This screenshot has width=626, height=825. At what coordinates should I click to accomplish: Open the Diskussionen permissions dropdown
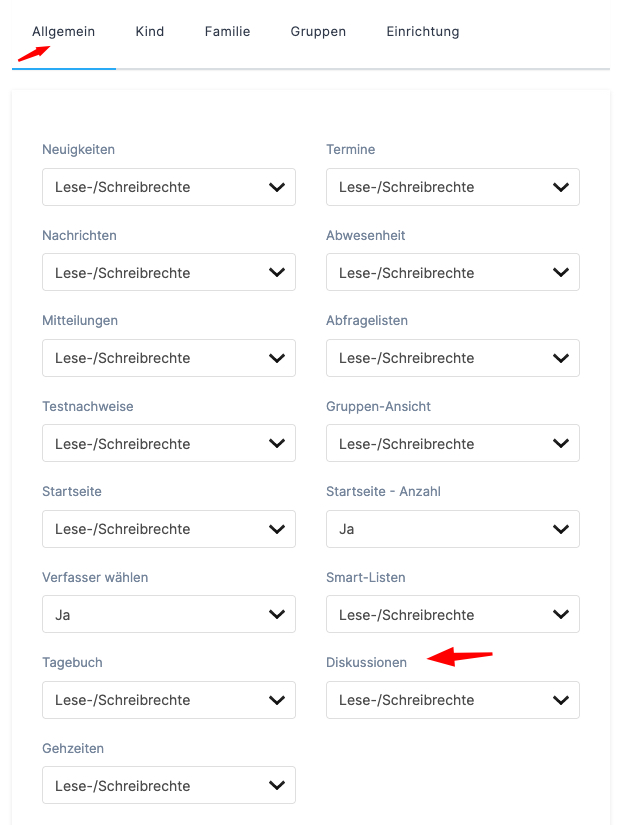pos(453,700)
